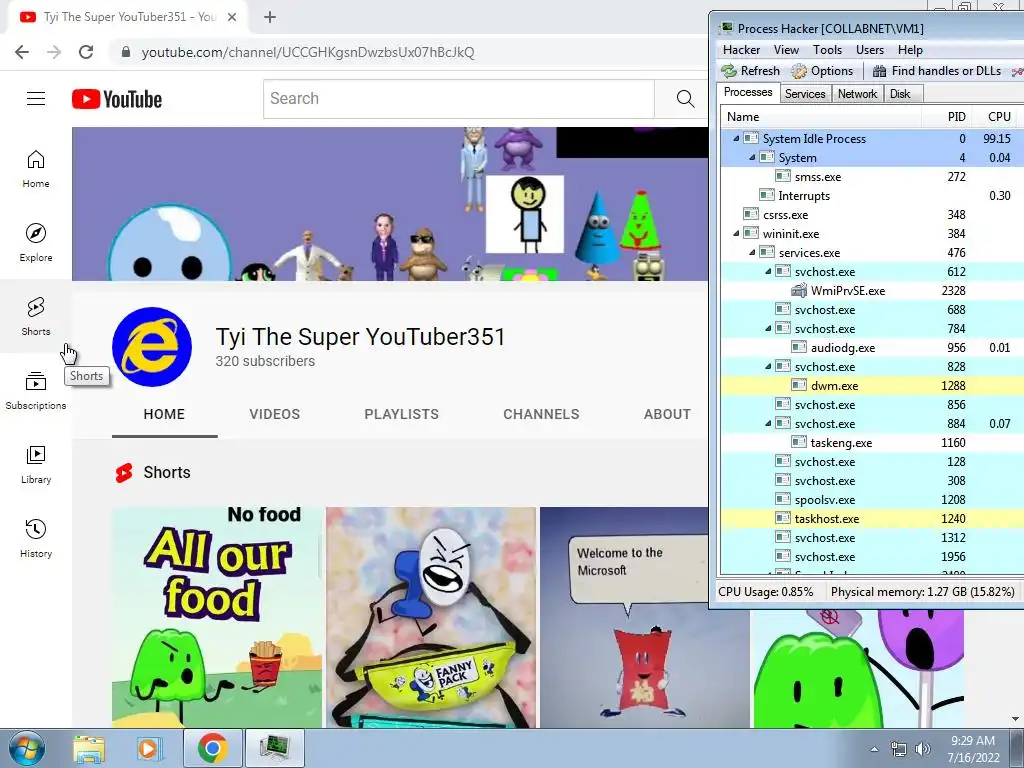Image resolution: width=1024 pixels, height=768 pixels.
Task: Switch to the Network tab
Action: (x=857, y=93)
